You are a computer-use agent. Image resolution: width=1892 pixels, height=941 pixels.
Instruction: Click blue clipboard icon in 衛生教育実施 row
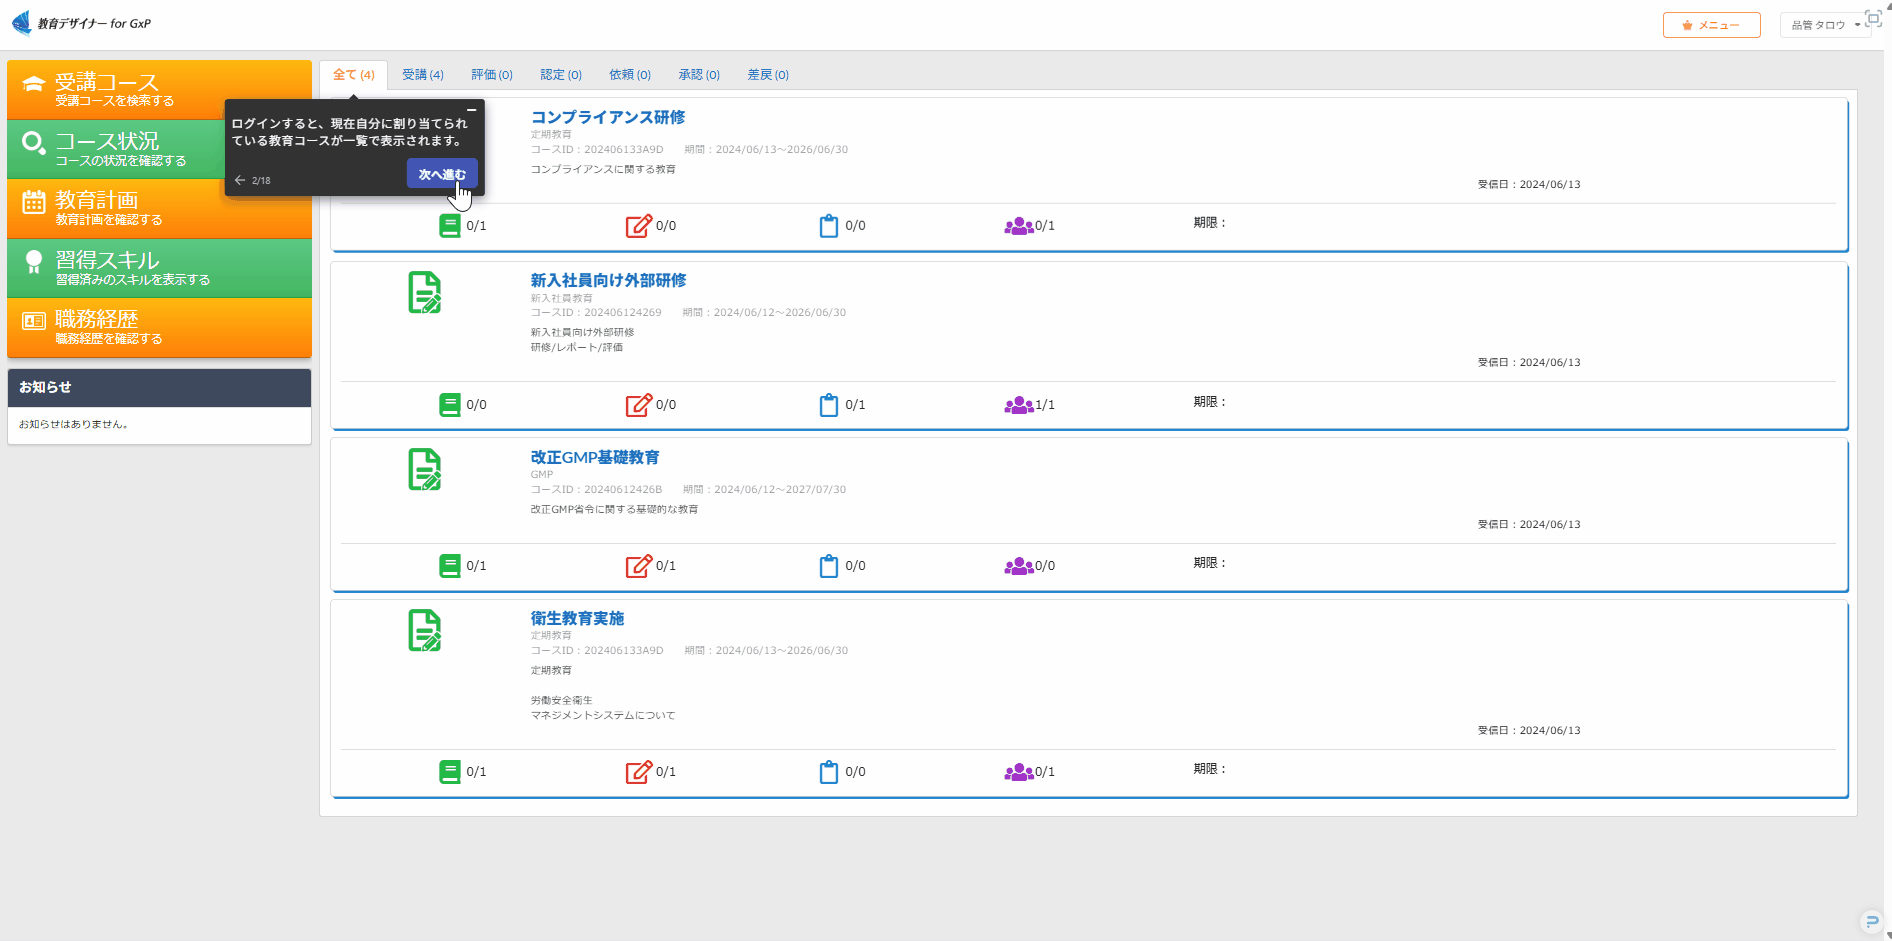coord(829,772)
